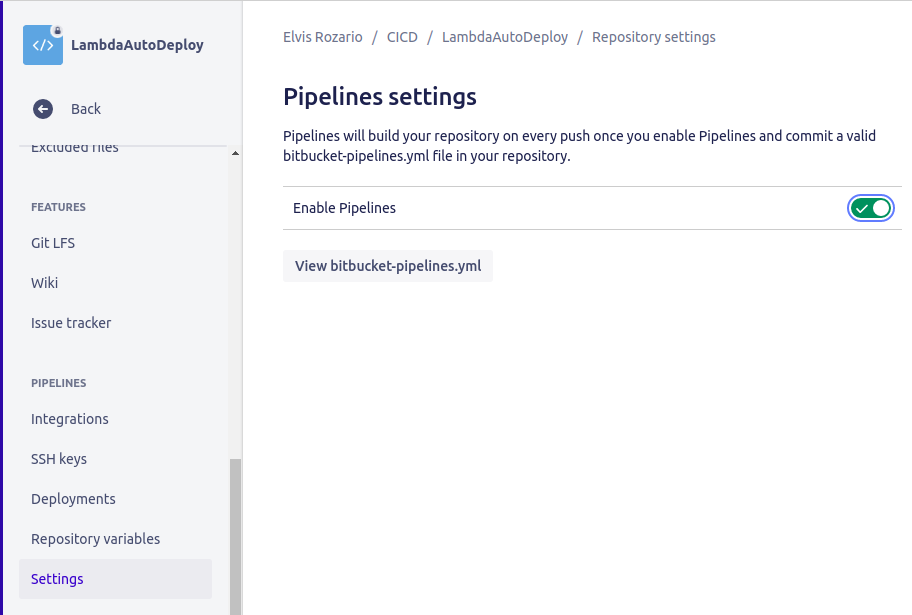The image size is (912, 615).
Task: Open Git LFS settings
Action: tap(53, 243)
